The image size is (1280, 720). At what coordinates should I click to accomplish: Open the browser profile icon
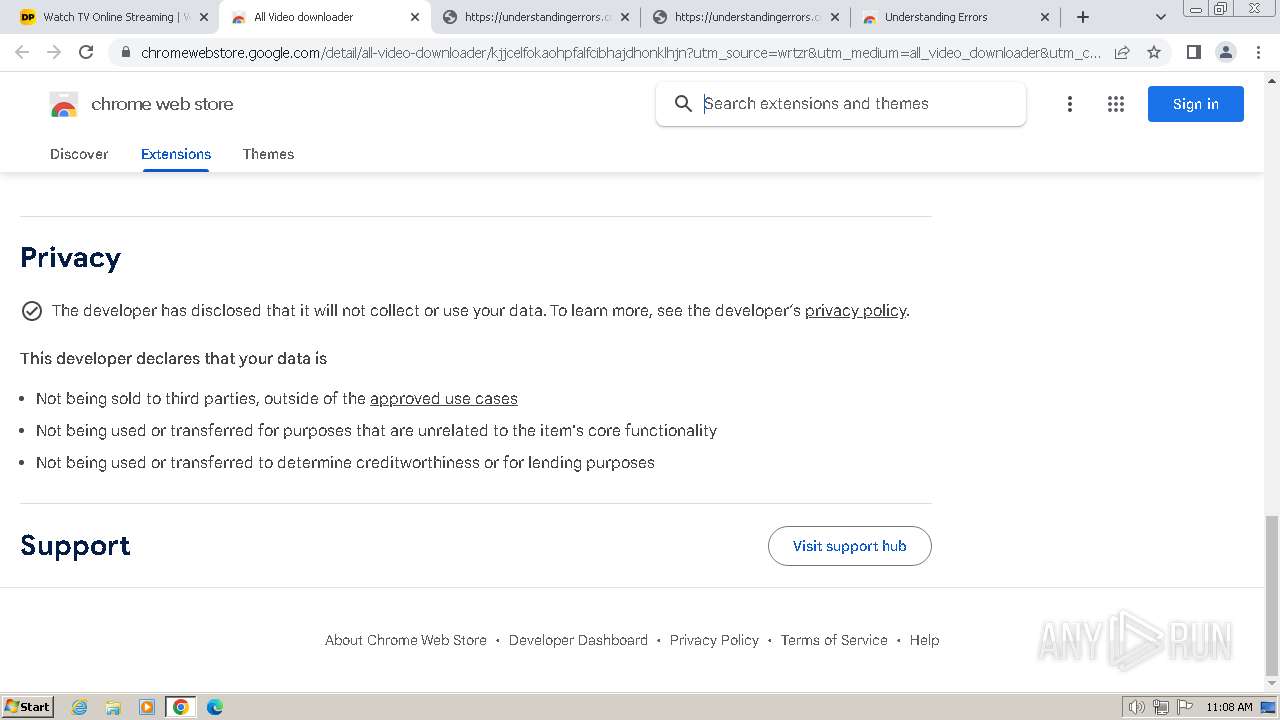(1226, 52)
